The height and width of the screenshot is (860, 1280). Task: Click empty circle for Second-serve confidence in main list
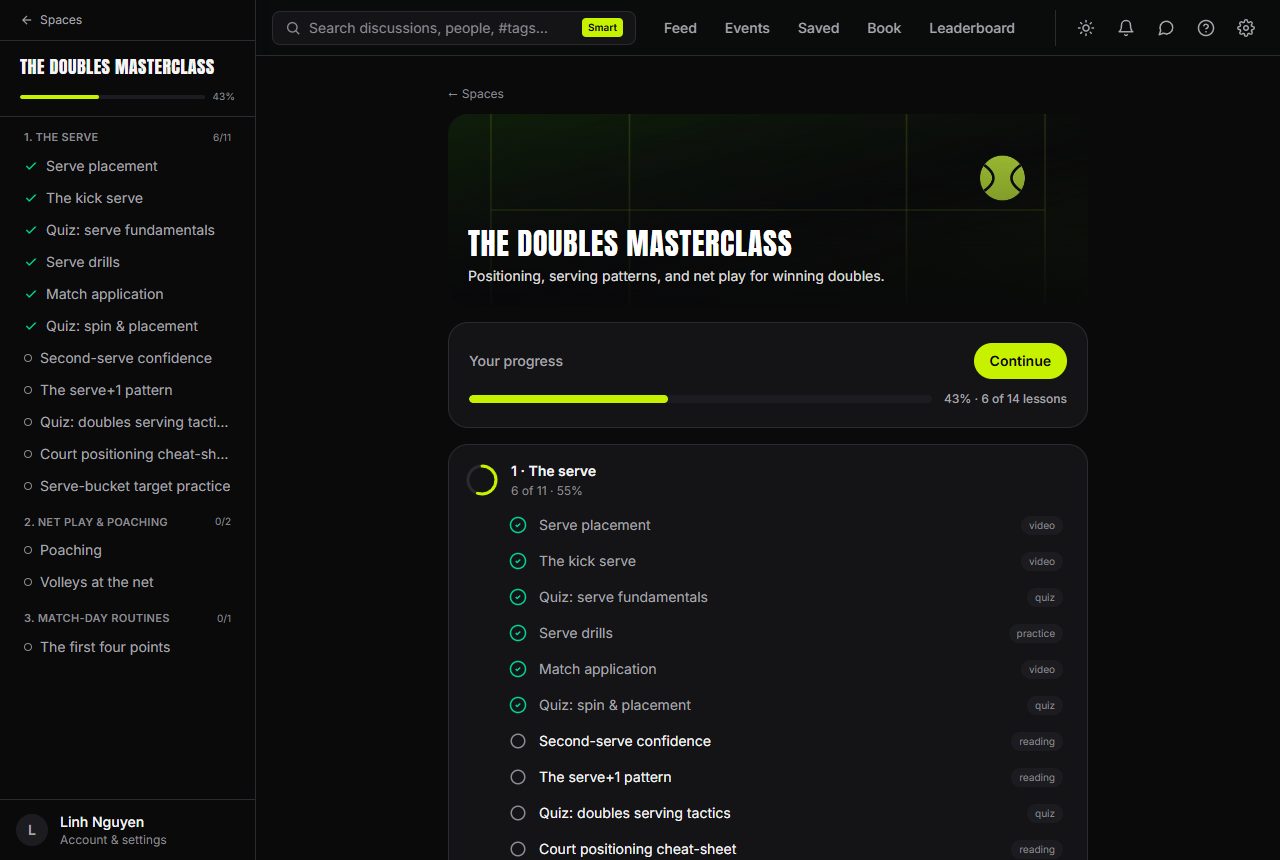tap(518, 741)
